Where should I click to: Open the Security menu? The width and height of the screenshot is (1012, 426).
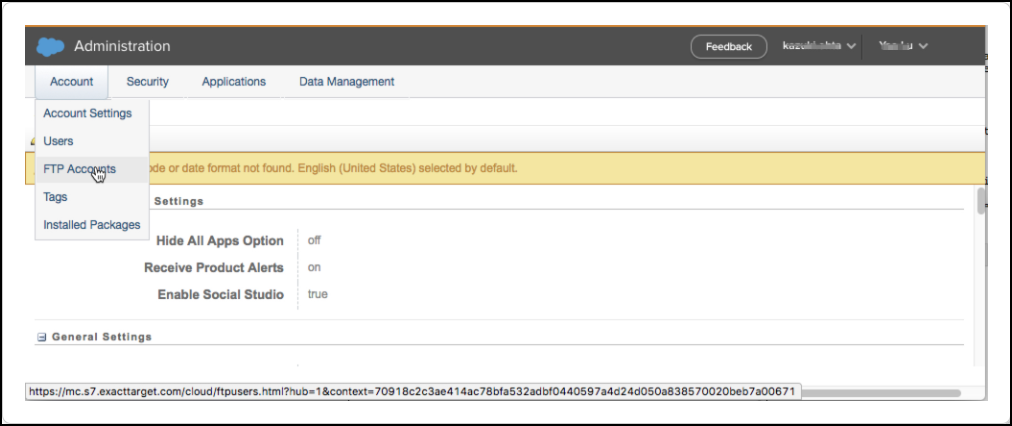click(x=147, y=82)
